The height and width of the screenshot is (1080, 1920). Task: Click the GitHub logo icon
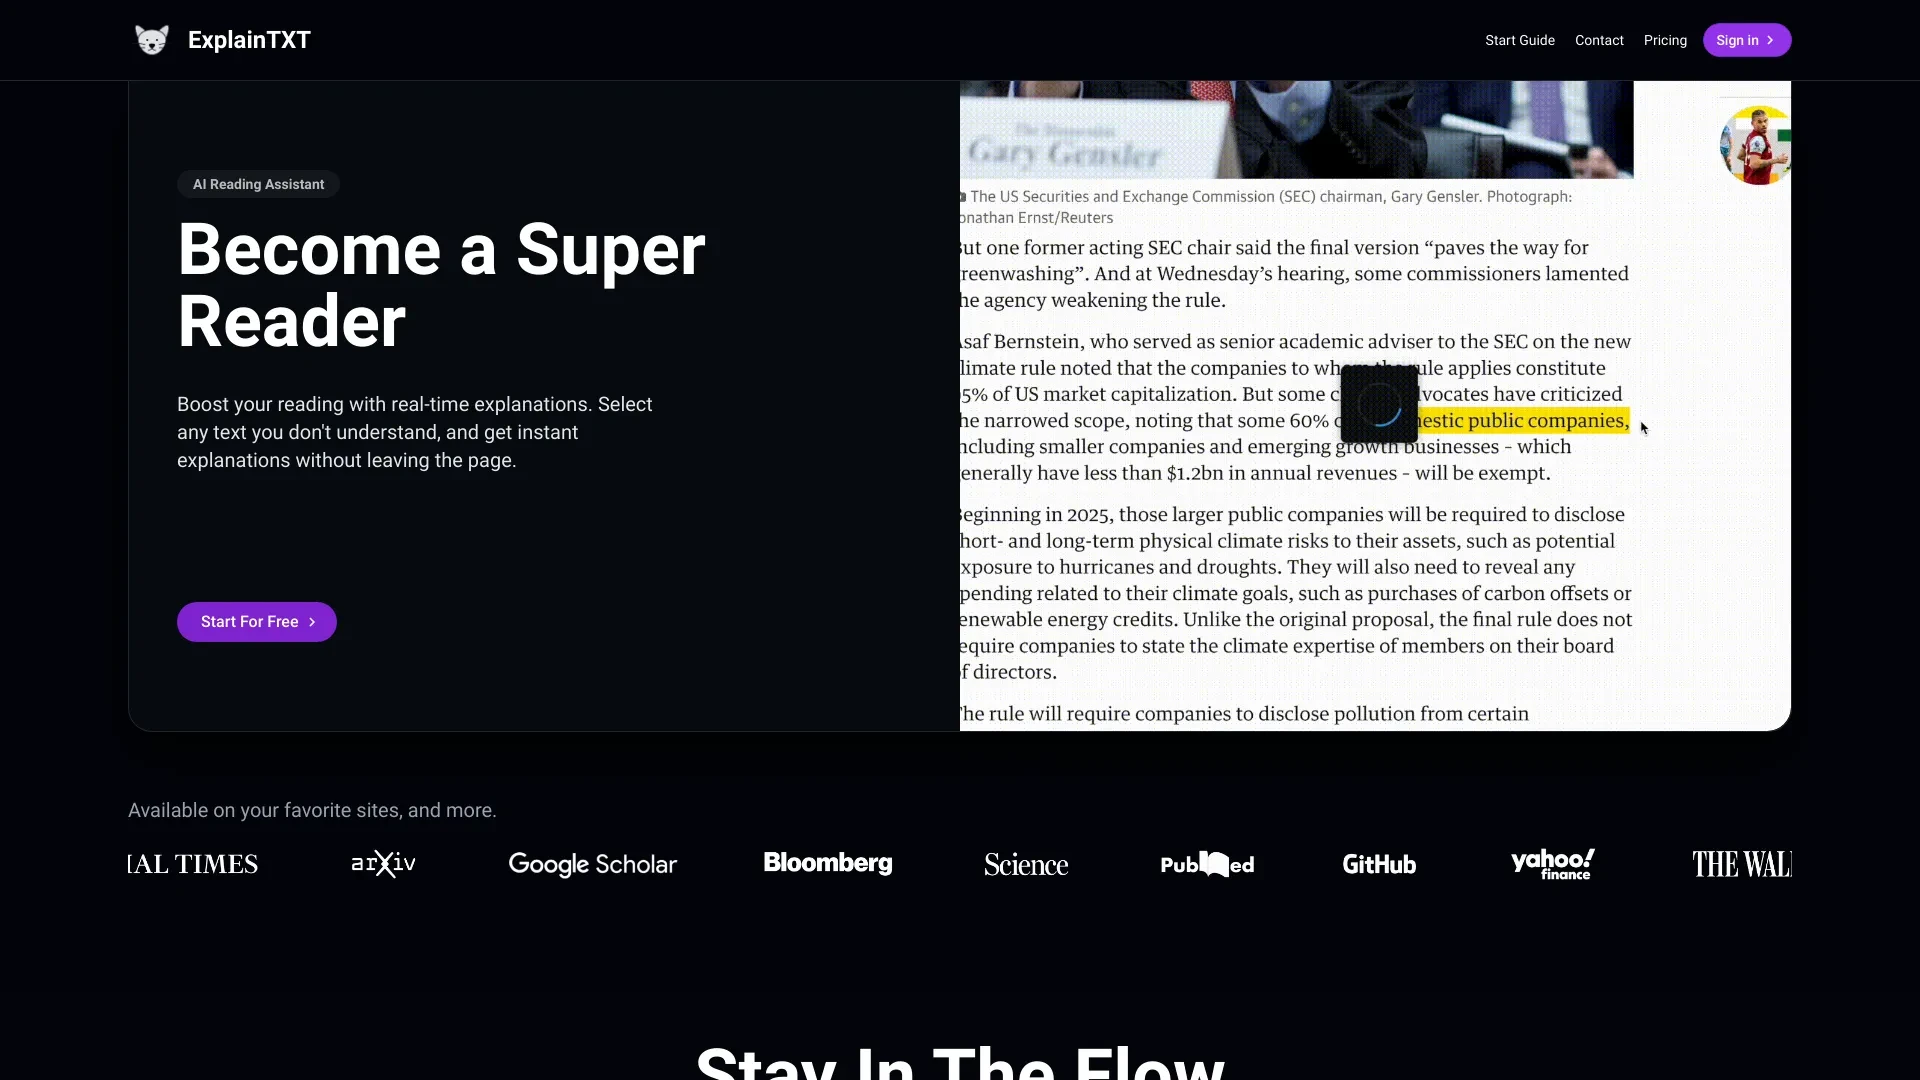tap(1379, 864)
